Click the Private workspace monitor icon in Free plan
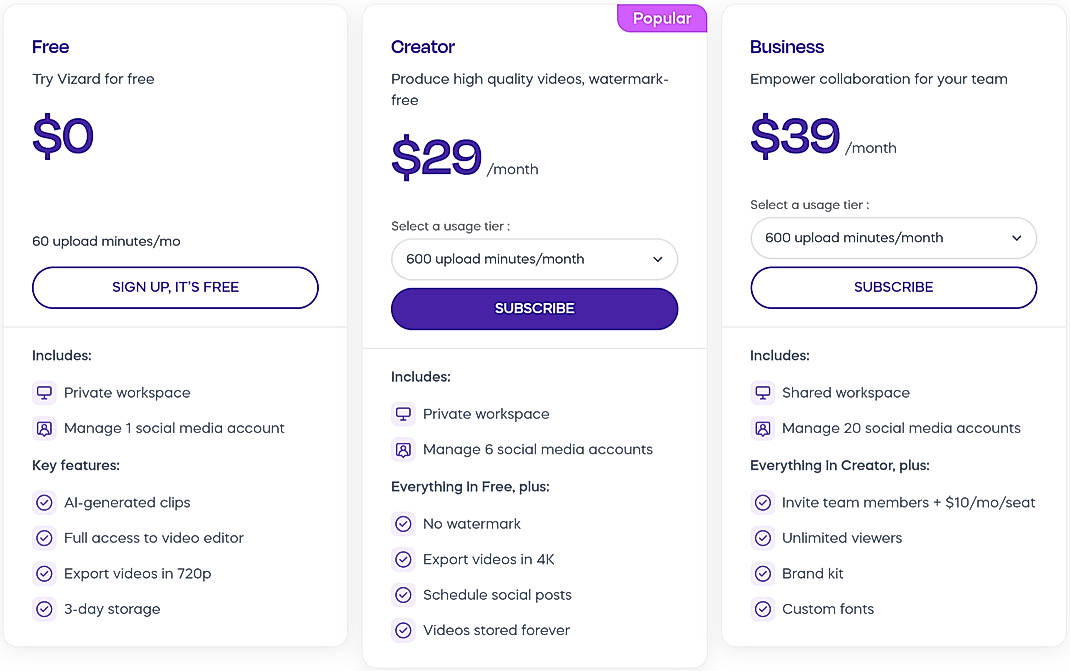Viewport: 1070px width, 671px height. click(x=44, y=392)
